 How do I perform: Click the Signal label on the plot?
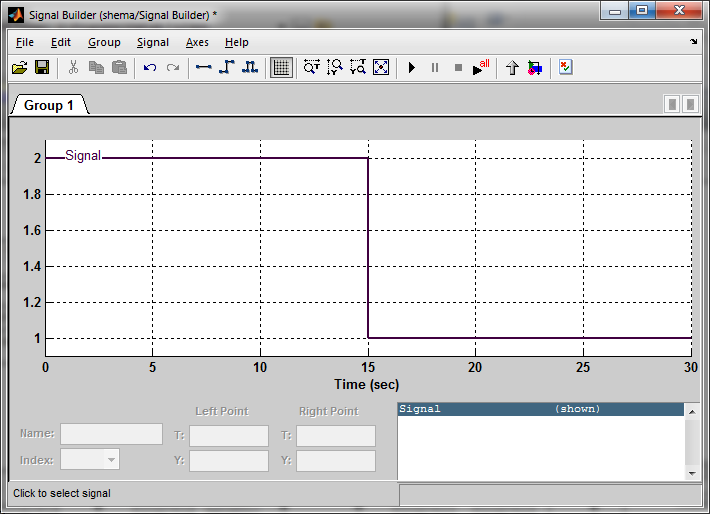coord(83,155)
